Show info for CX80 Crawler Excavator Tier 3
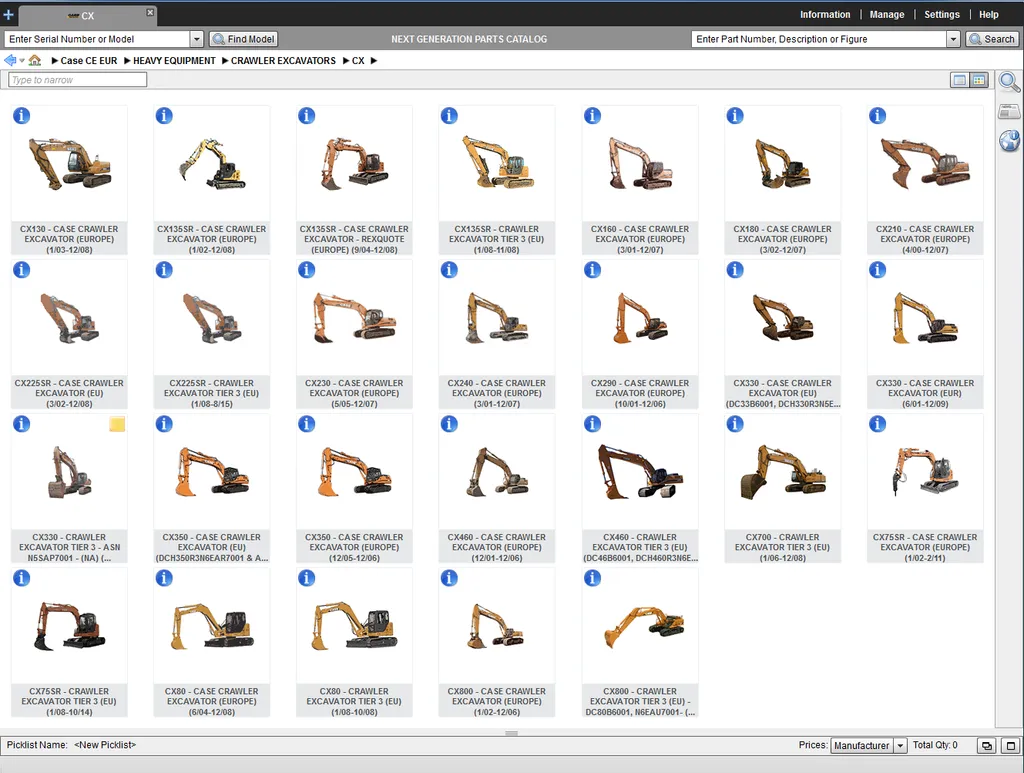Image resolution: width=1024 pixels, height=773 pixels. [306, 578]
